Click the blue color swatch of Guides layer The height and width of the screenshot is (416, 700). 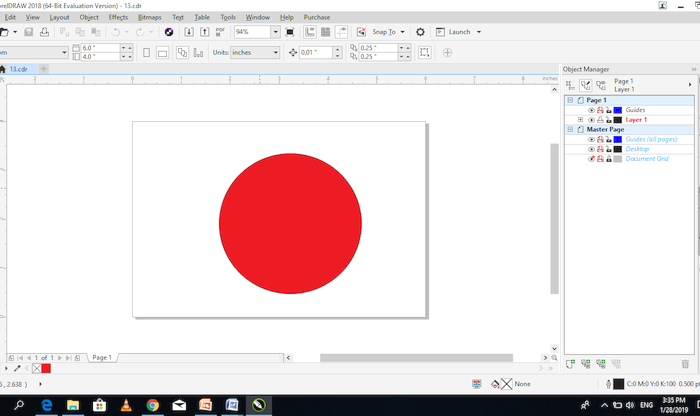pyautogui.click(x=618, y=110)
